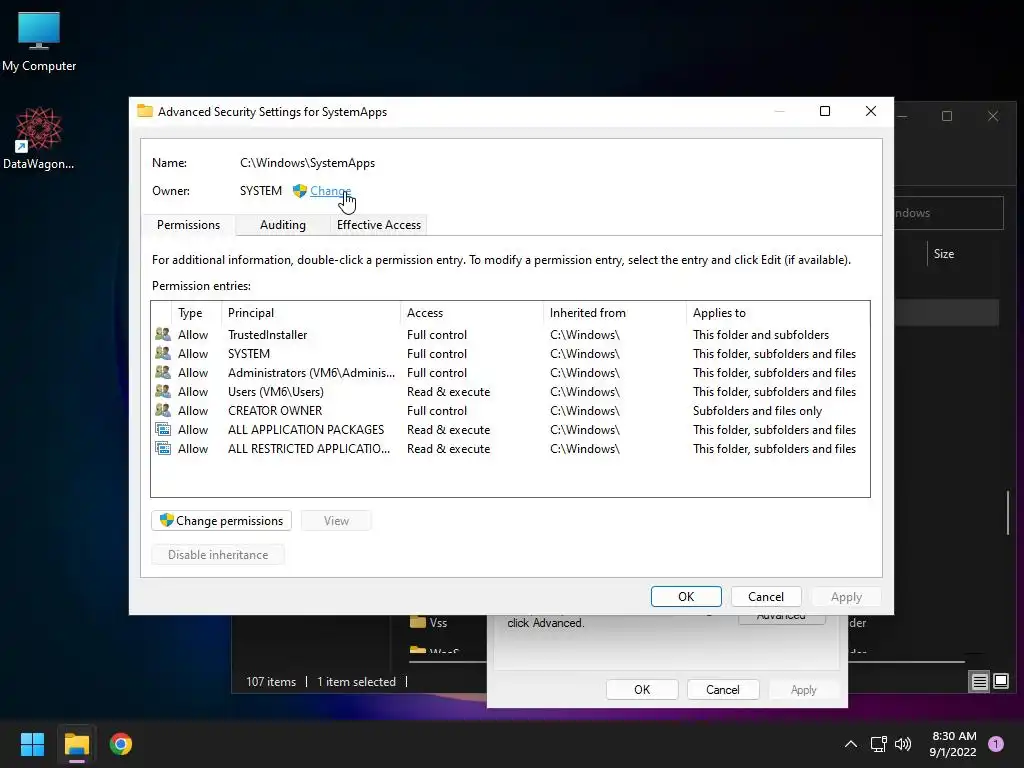The height and width of the screenshot is (768, 1024).
Task: Select the Vss folder in File Explorer
Action: click(429, 622)
